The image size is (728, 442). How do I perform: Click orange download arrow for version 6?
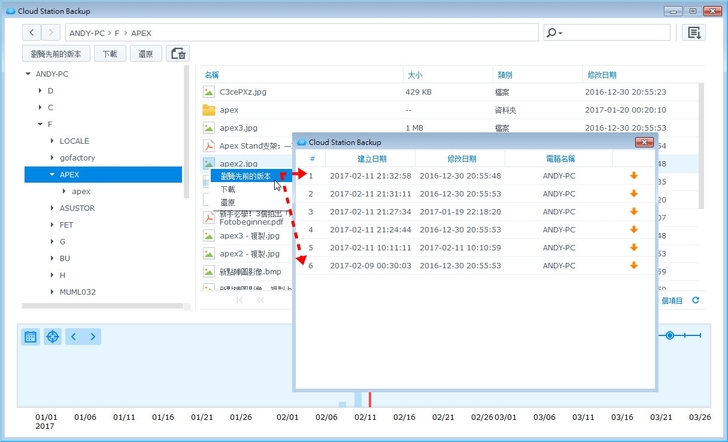point(633,265)
